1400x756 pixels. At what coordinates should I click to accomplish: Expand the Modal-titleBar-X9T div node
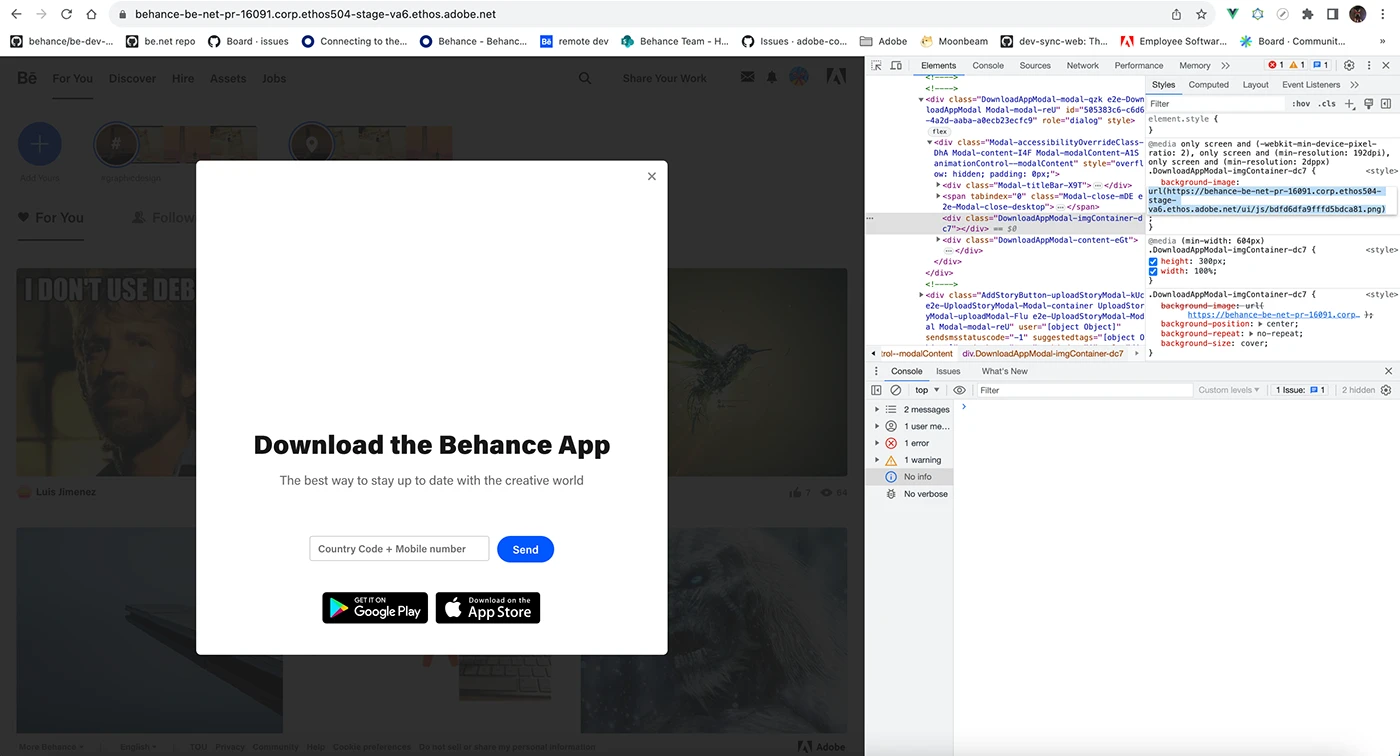[938, 185]
